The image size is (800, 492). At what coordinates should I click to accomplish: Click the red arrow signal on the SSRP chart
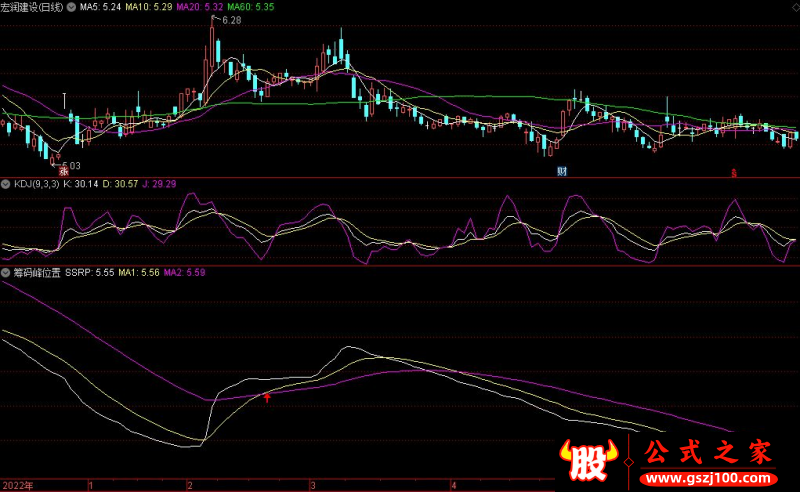pos(267,398)
